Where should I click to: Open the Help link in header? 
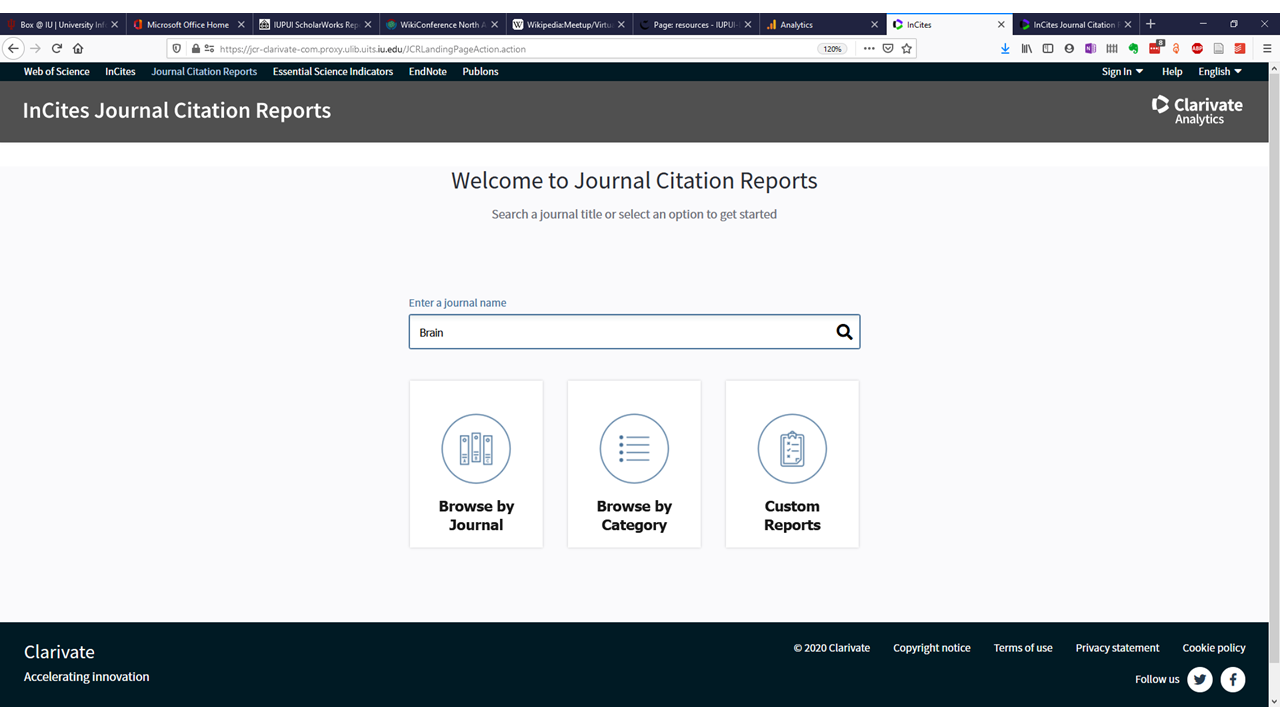[x=1172, y=72]
